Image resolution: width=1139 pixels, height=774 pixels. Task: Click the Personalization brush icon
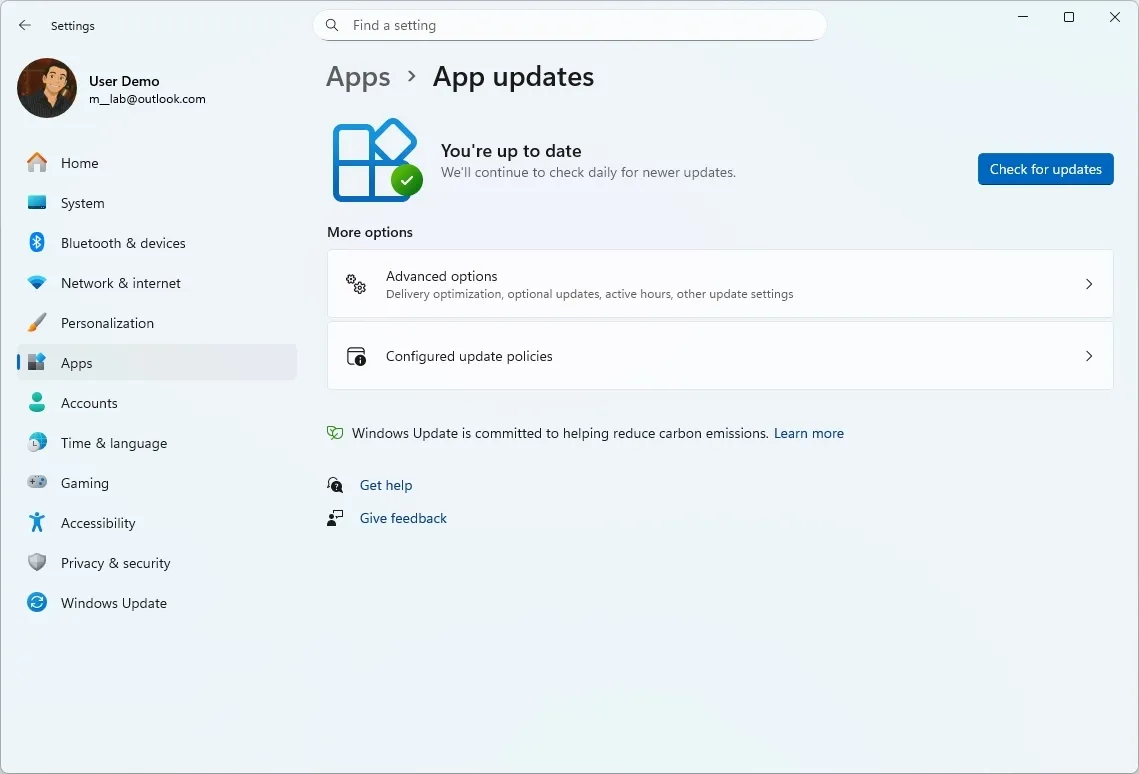pos(37,323)
